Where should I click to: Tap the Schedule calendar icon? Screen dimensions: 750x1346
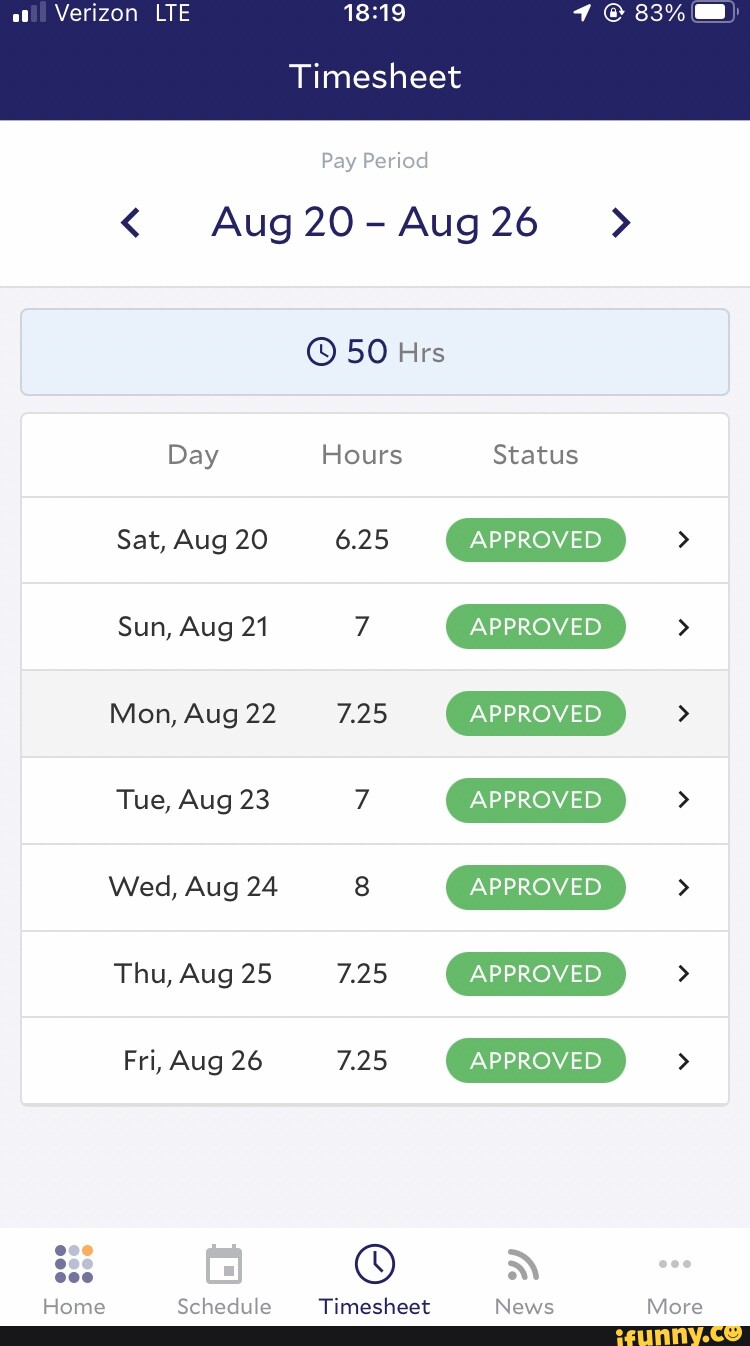(224, 1264)
